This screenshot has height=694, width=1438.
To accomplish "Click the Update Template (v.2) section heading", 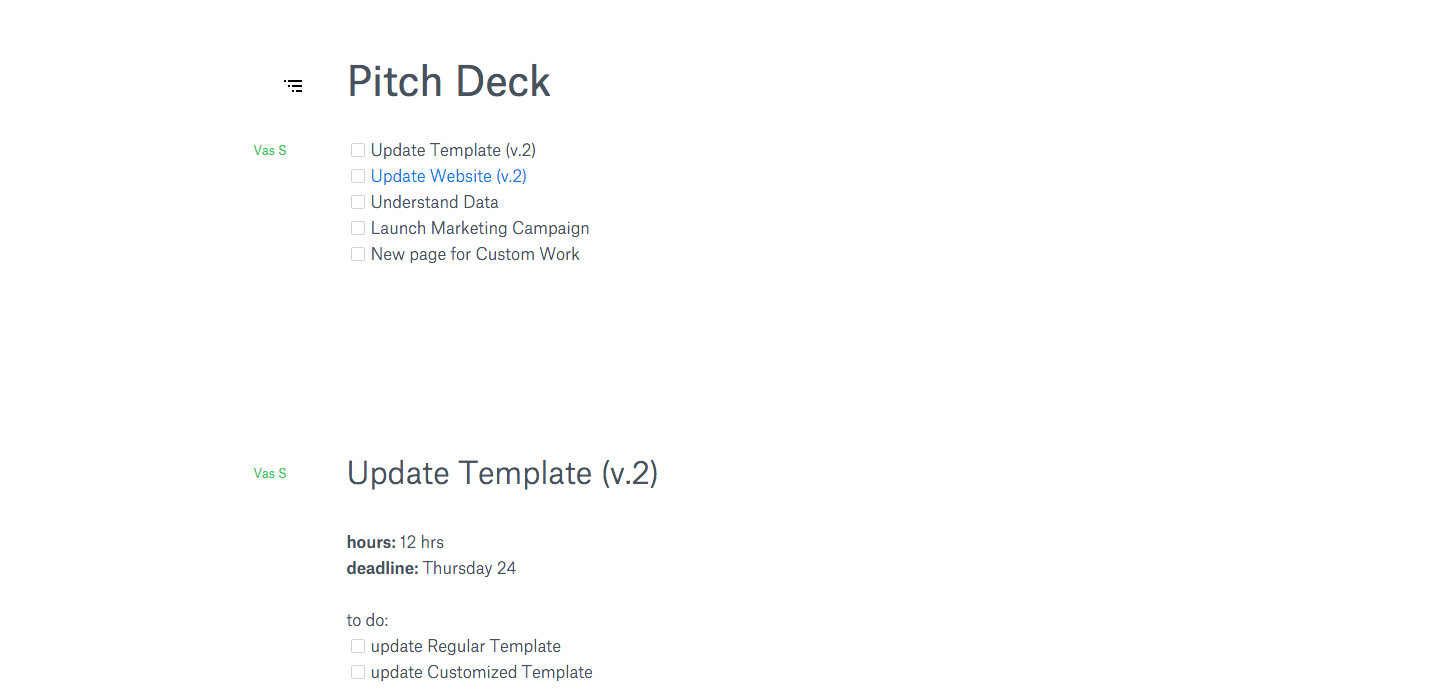I will 502,473.
